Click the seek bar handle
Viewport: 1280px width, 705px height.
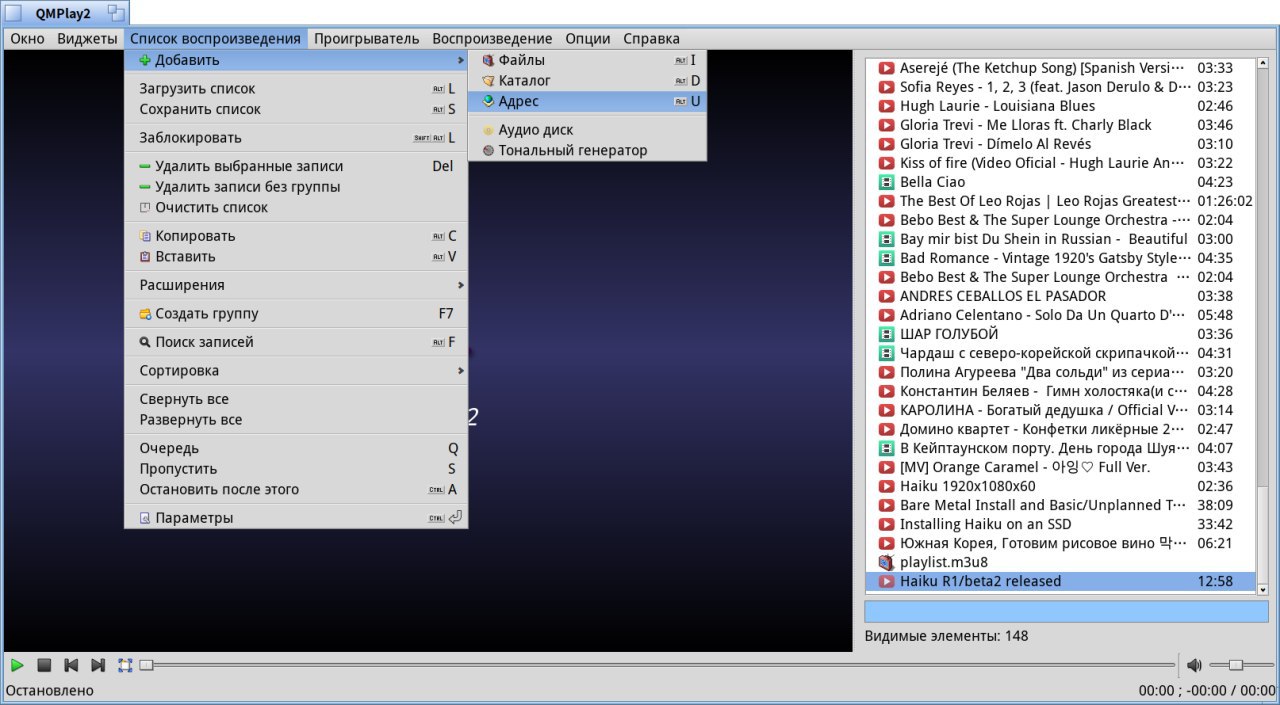click(x=146, y=665)
